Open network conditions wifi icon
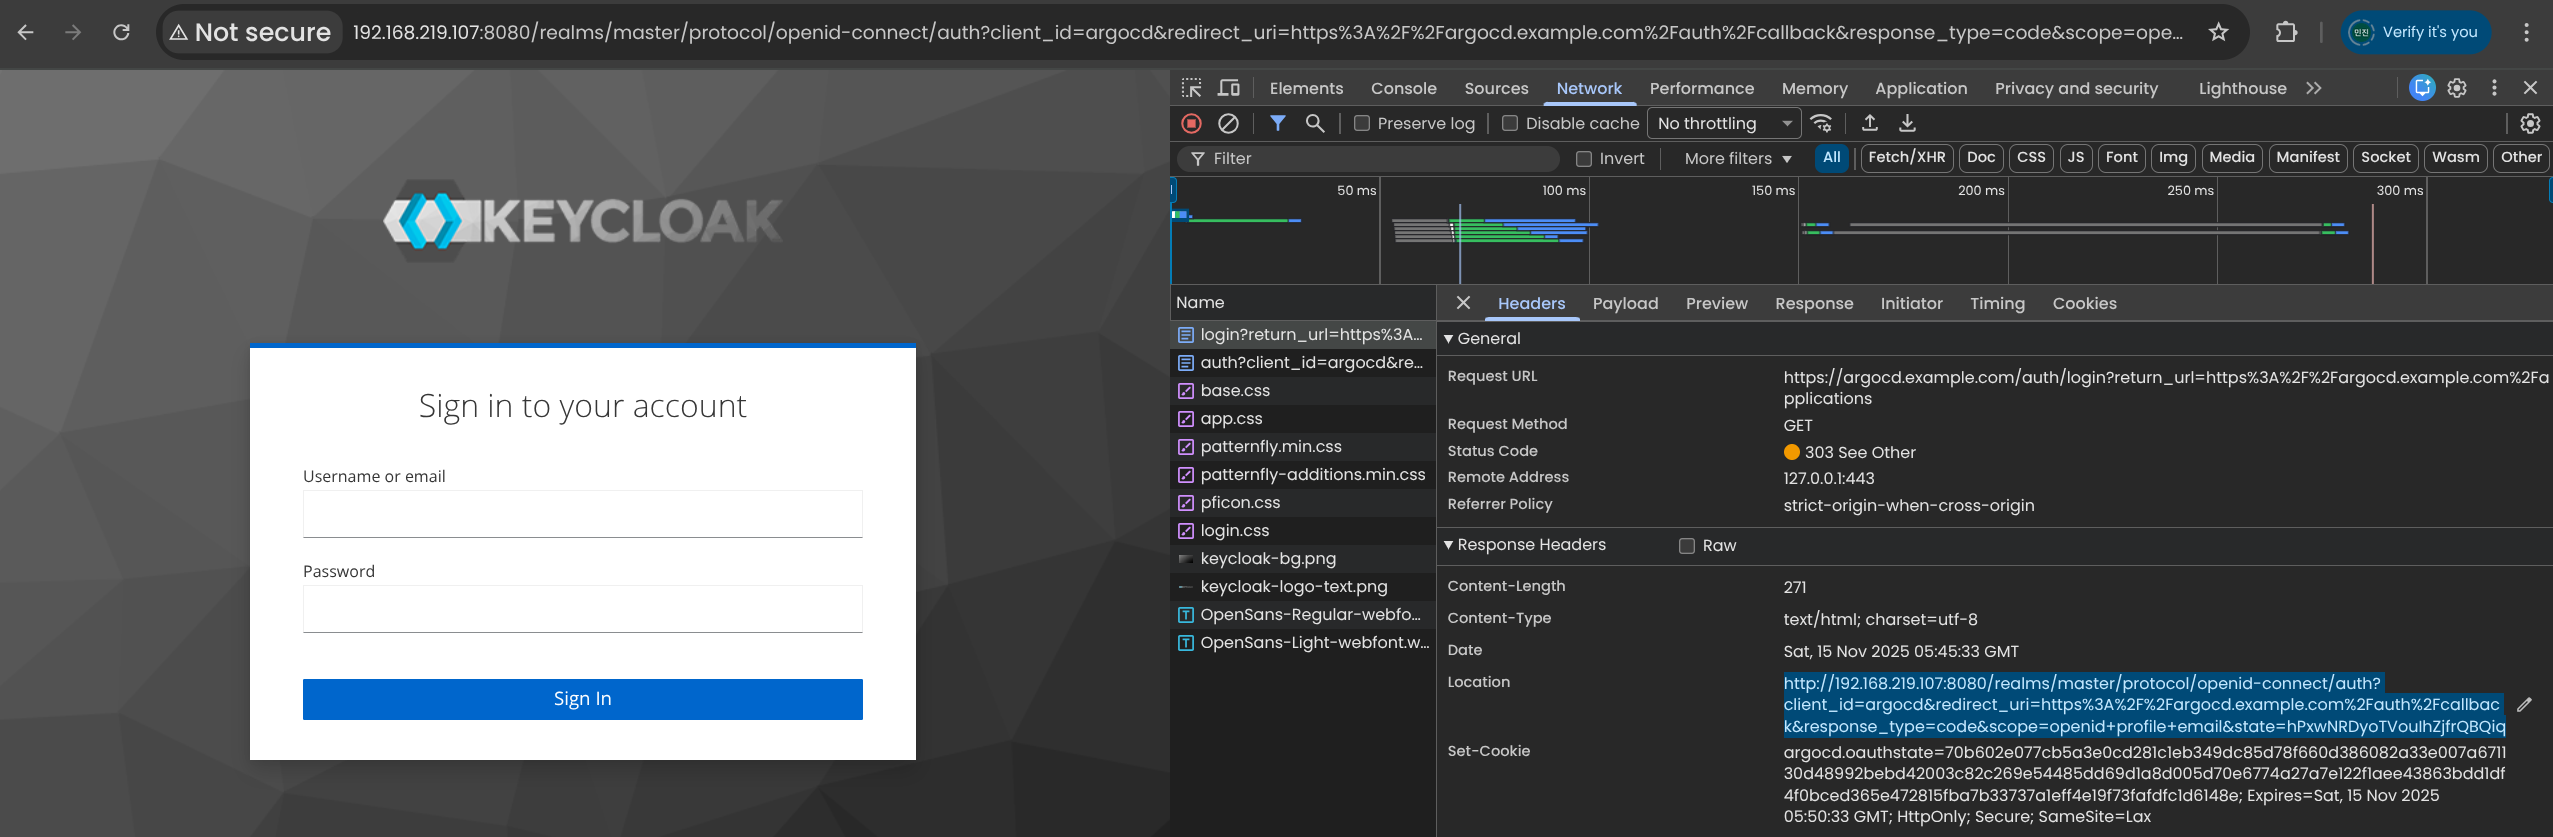The width and height of the screenshot is (2553, 837). click(1821, 123)
